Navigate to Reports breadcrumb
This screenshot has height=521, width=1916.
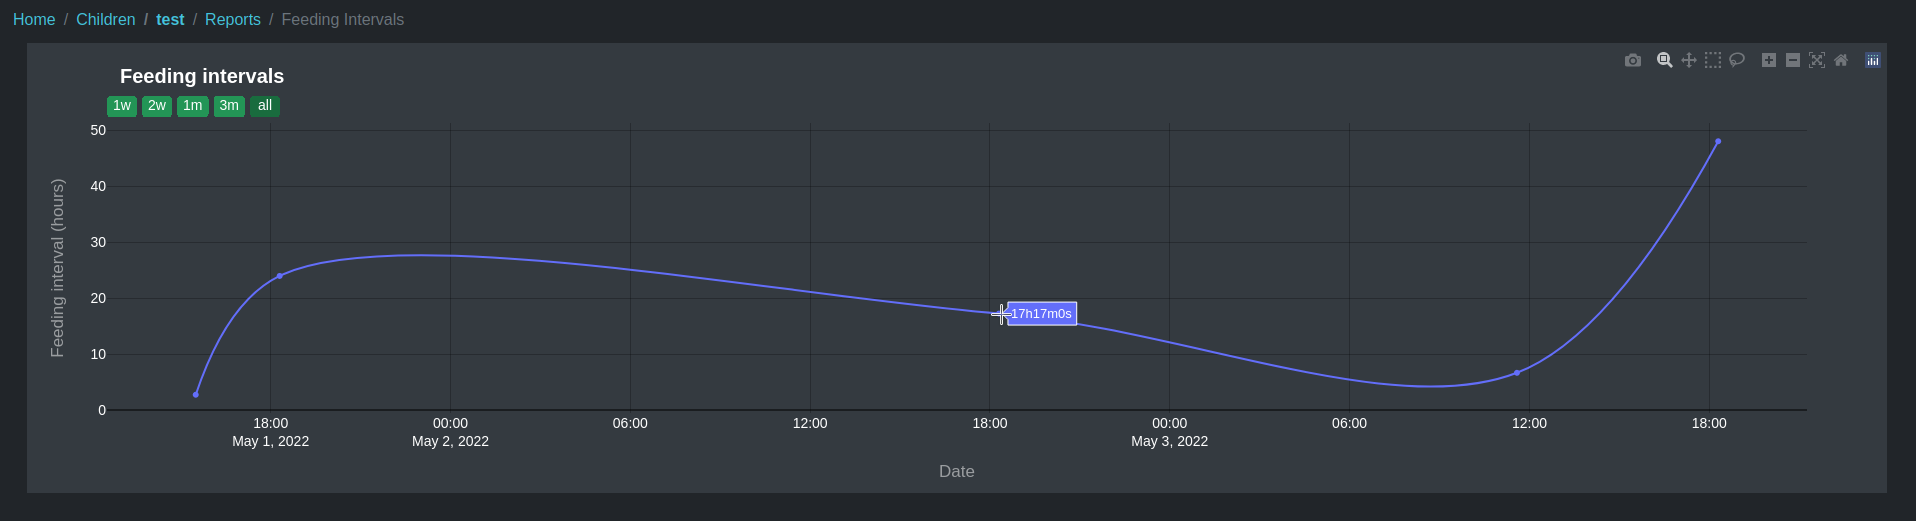coord(233,20)
